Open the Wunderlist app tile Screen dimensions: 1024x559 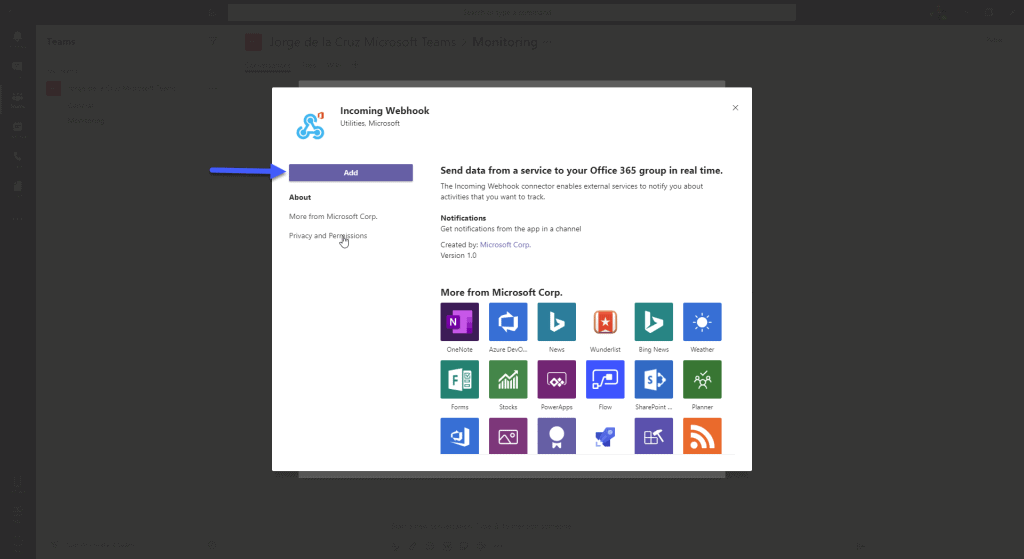[x=605, y=321]
